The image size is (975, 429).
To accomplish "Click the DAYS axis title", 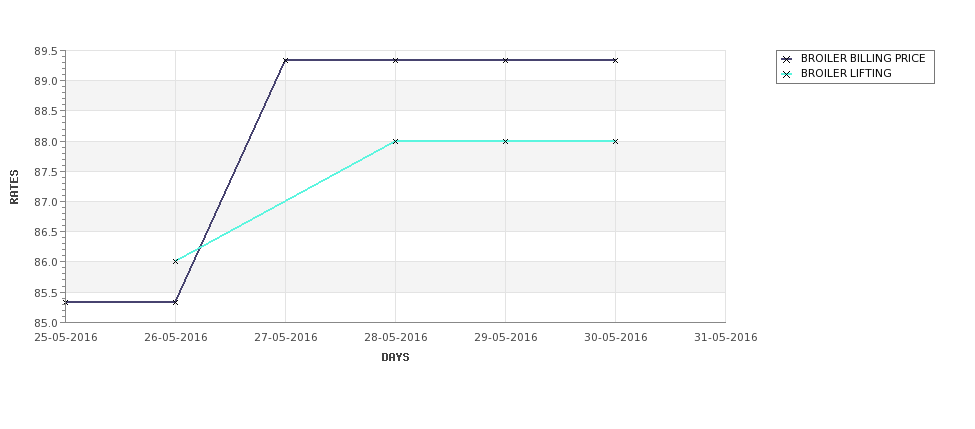I will pos(395,357).
